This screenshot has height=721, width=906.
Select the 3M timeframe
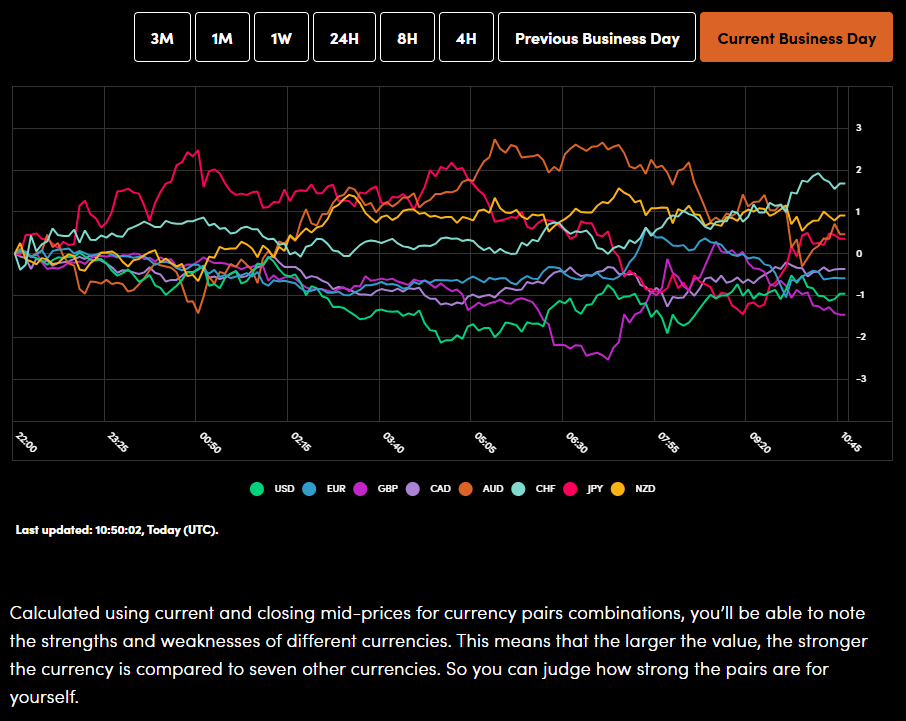162,37
